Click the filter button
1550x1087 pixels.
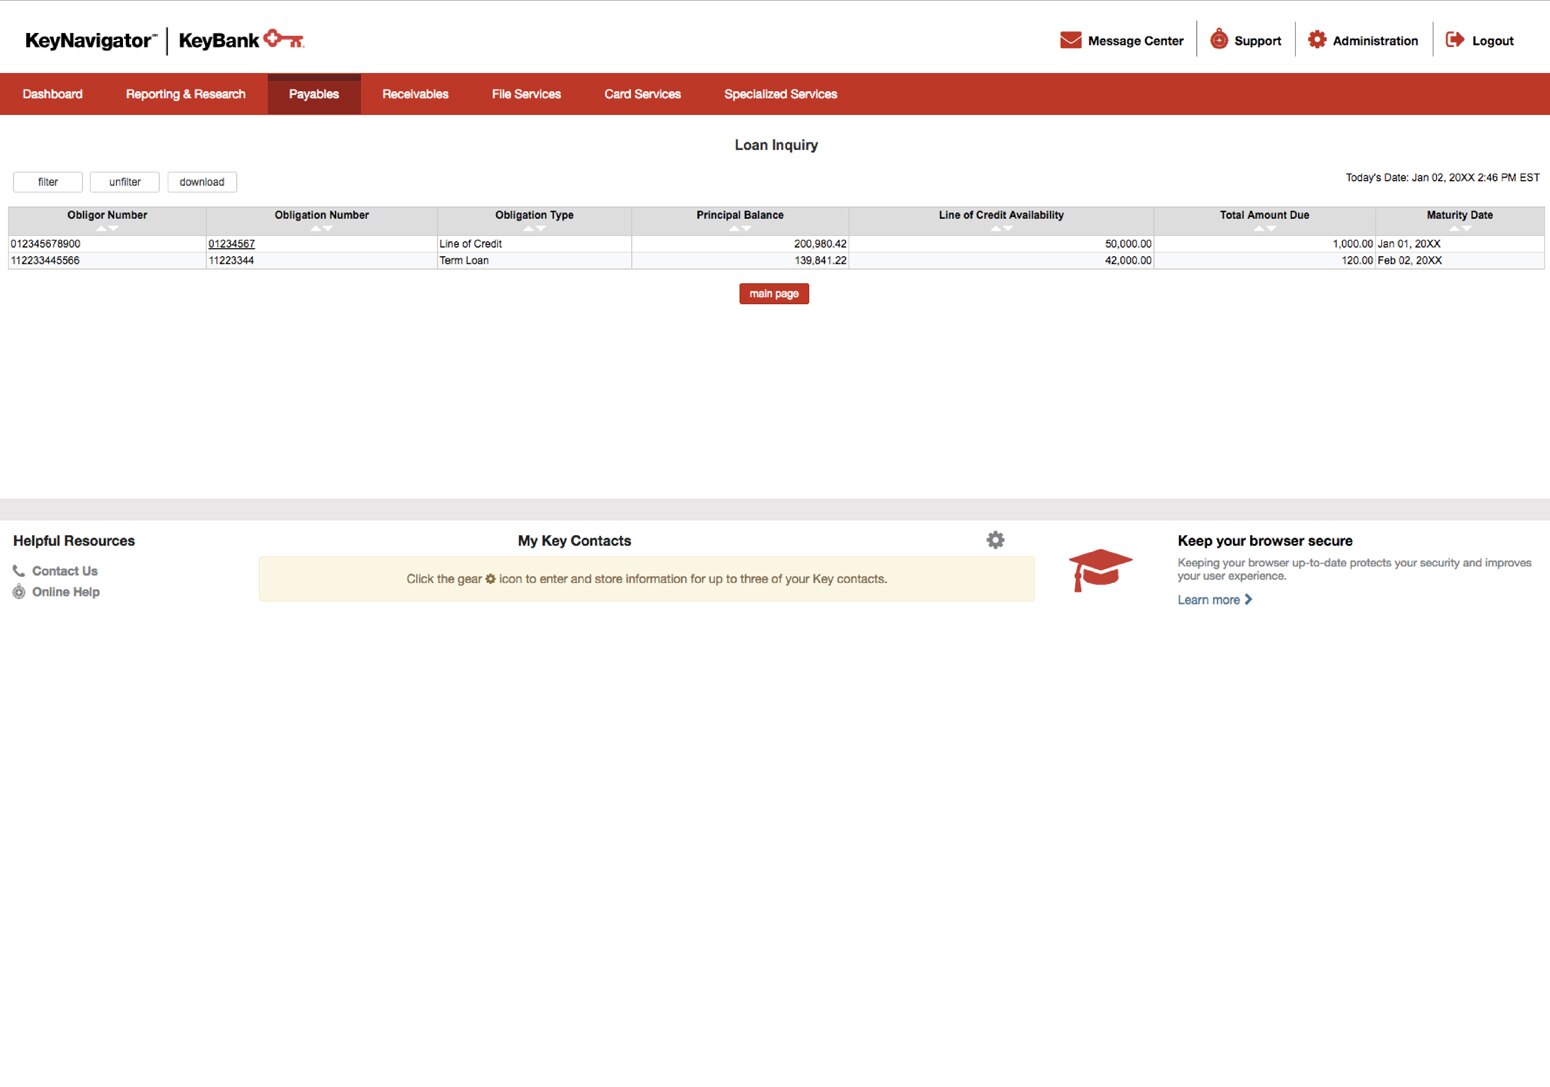tap(46, 181)
